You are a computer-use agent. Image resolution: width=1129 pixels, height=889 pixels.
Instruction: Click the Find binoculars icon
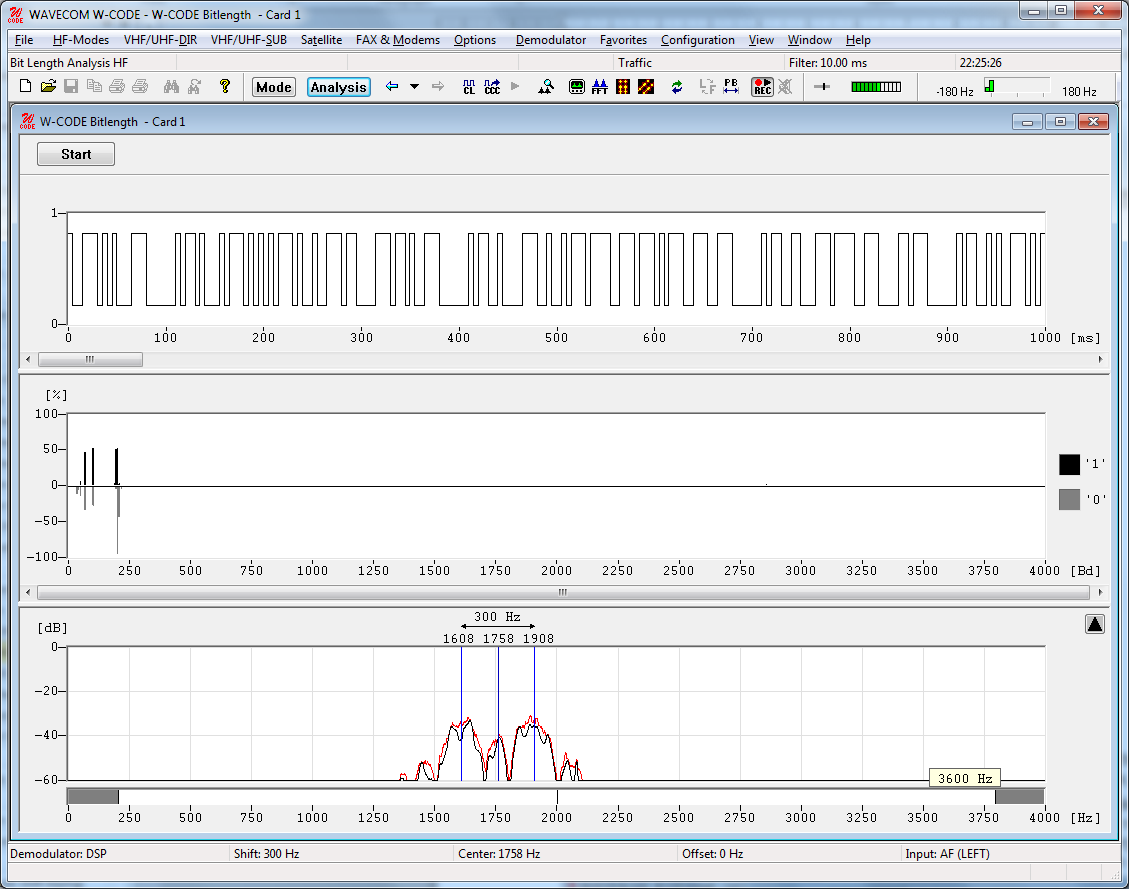click(171, 86)
